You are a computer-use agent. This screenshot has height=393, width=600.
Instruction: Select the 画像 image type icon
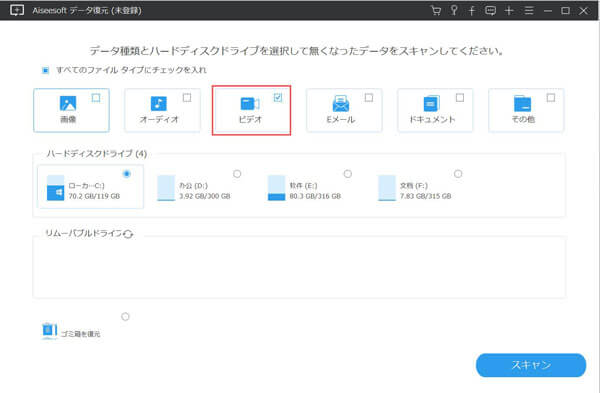(x=68, y=103)
